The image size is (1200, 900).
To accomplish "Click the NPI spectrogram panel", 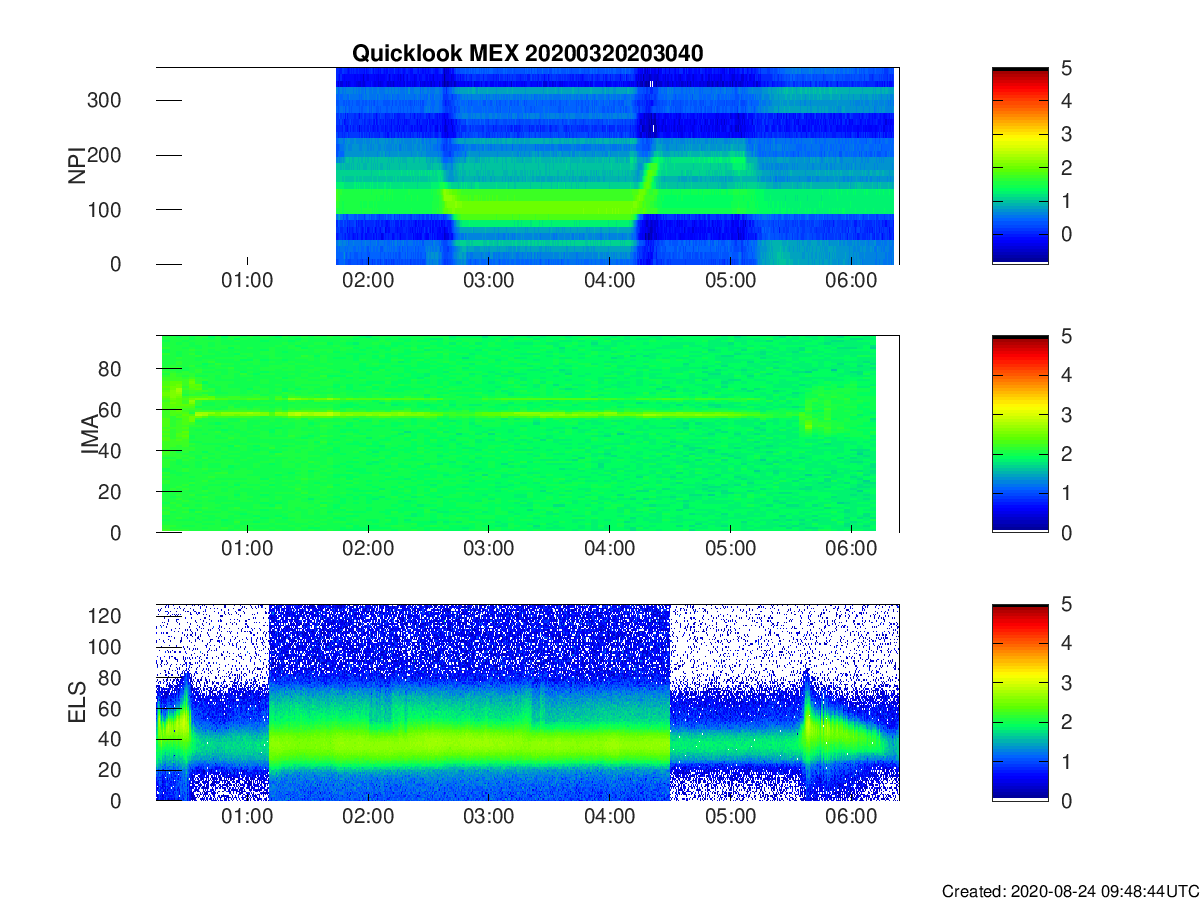I will coord(528,166).
